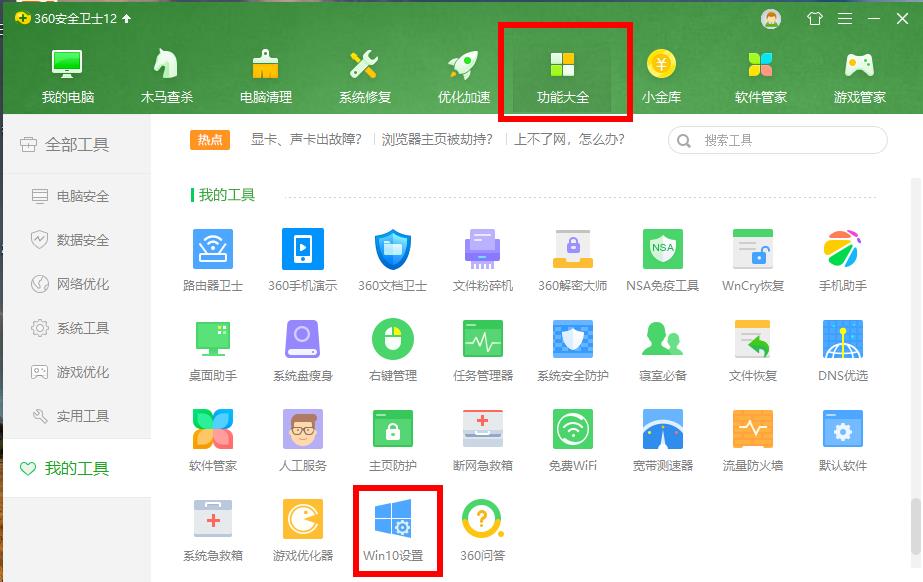Screen dimensions: 923x582
Task: Open the main menu hamburger icon
Action: tap(845, 19)
